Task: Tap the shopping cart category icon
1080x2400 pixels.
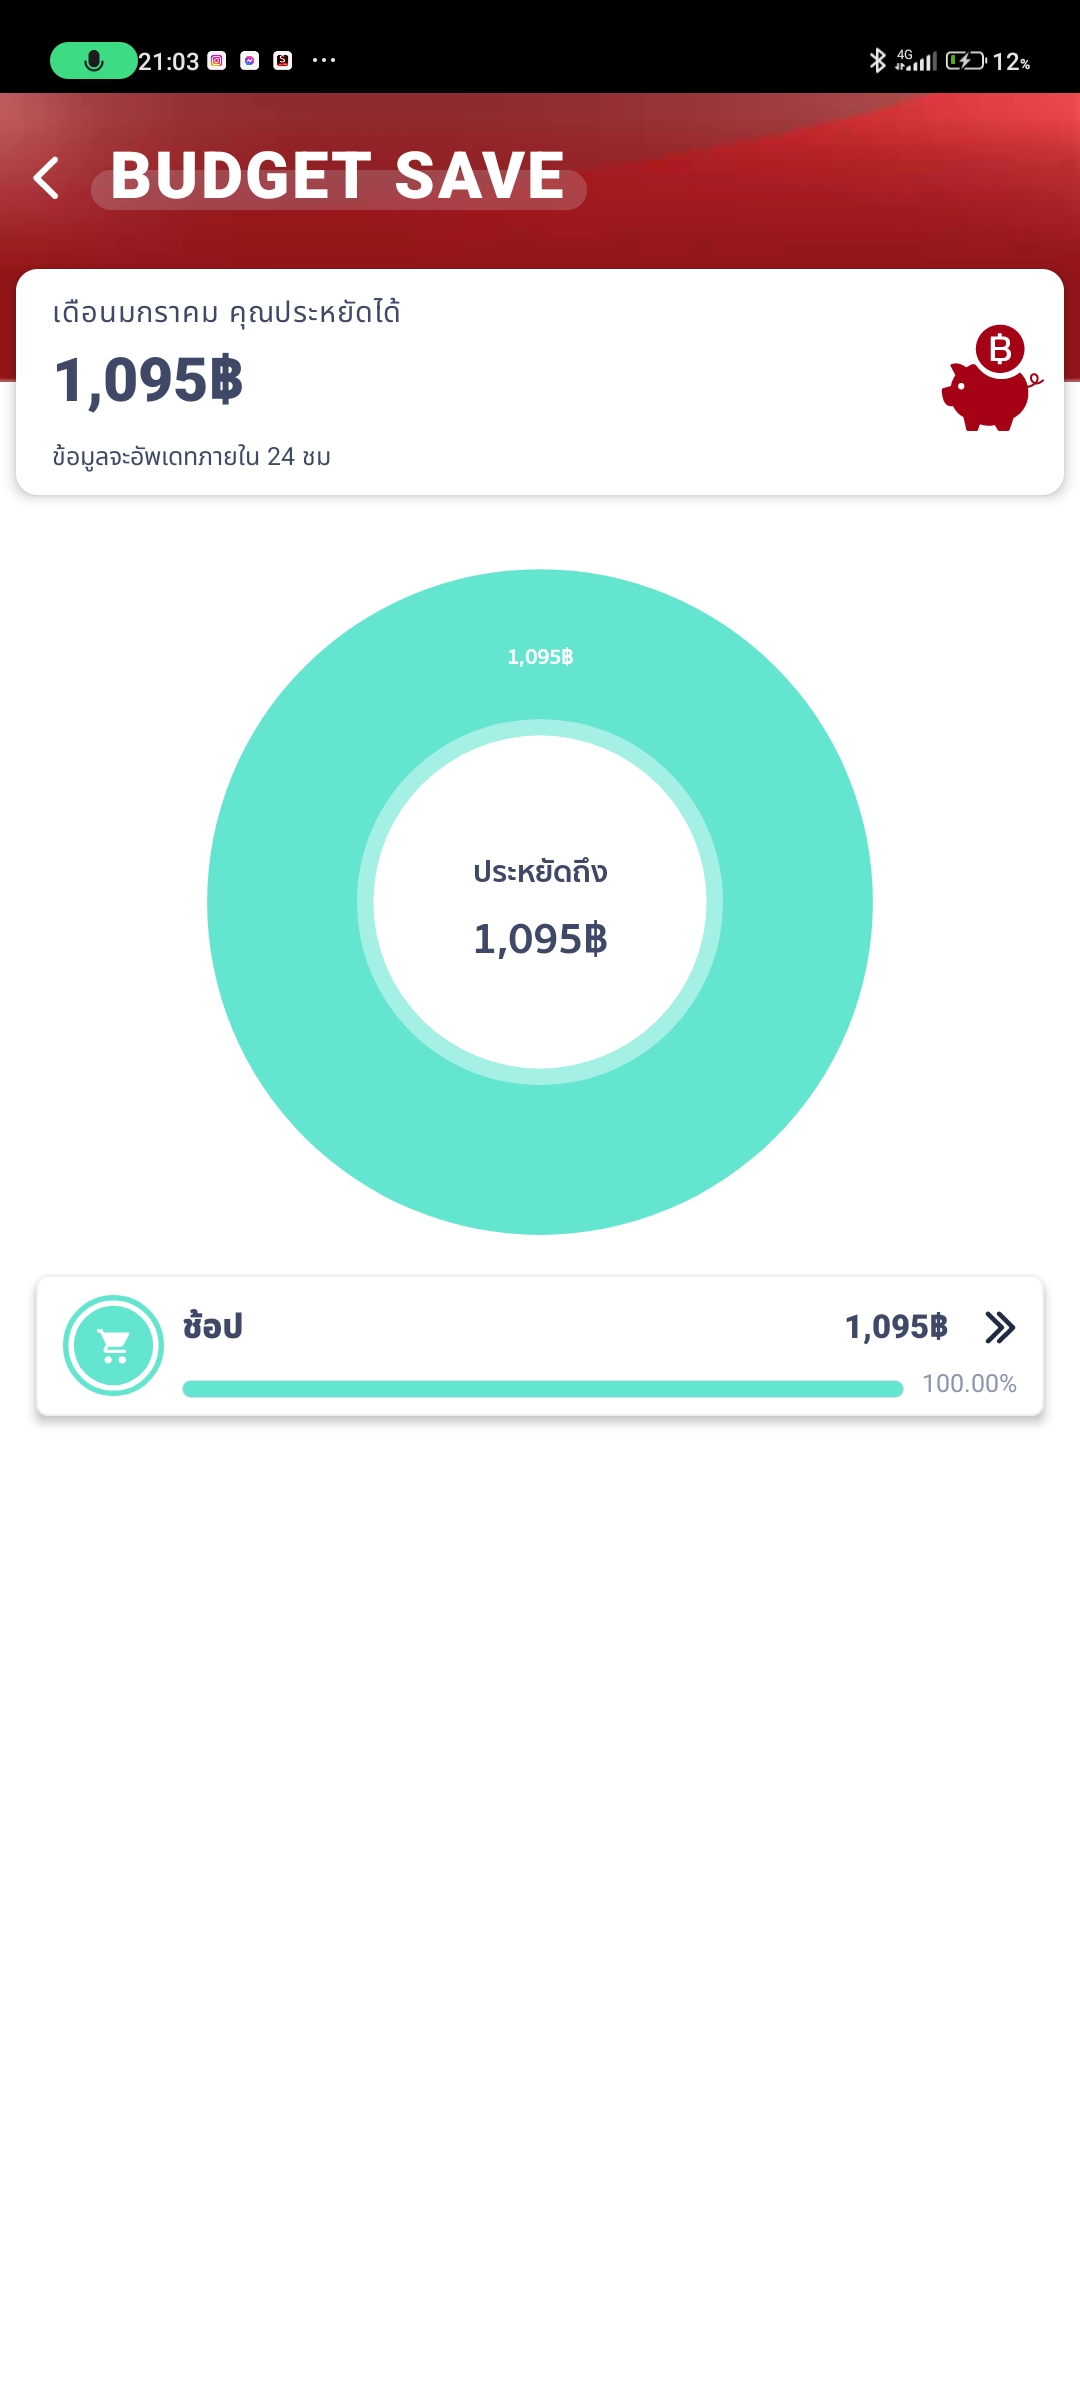Action: pos(113,1345)
